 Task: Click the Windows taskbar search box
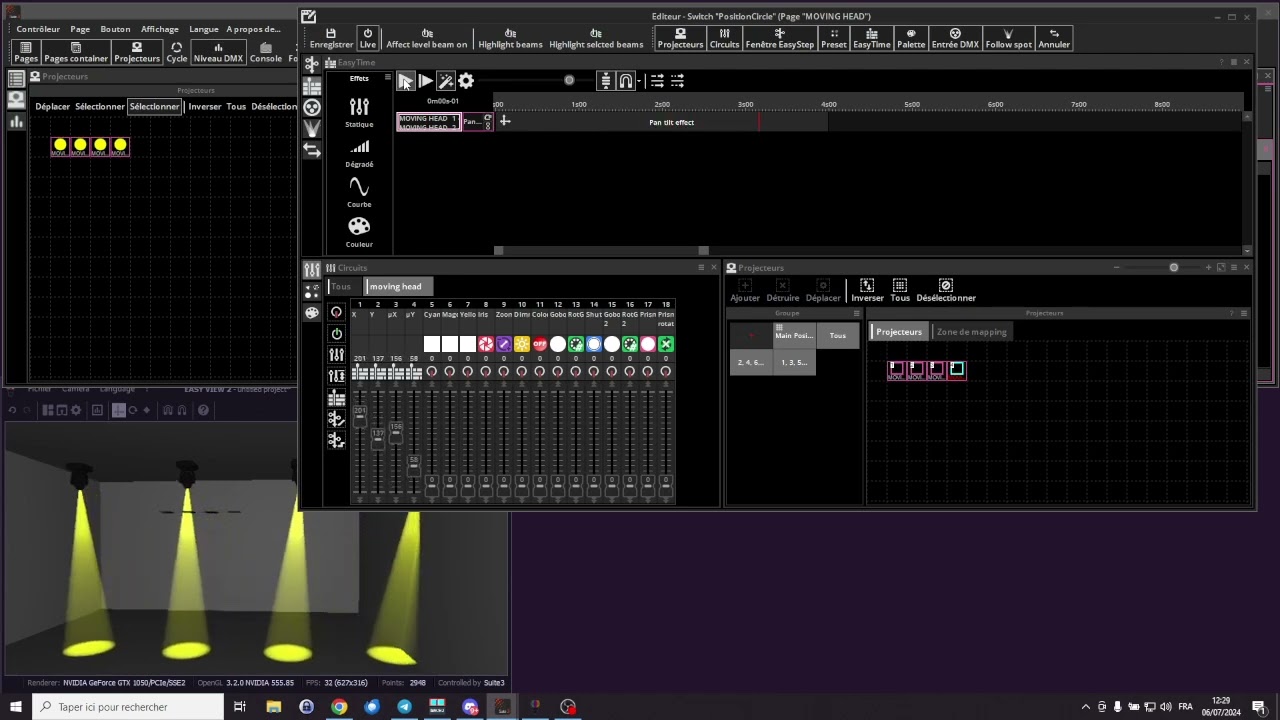(128, 707)
